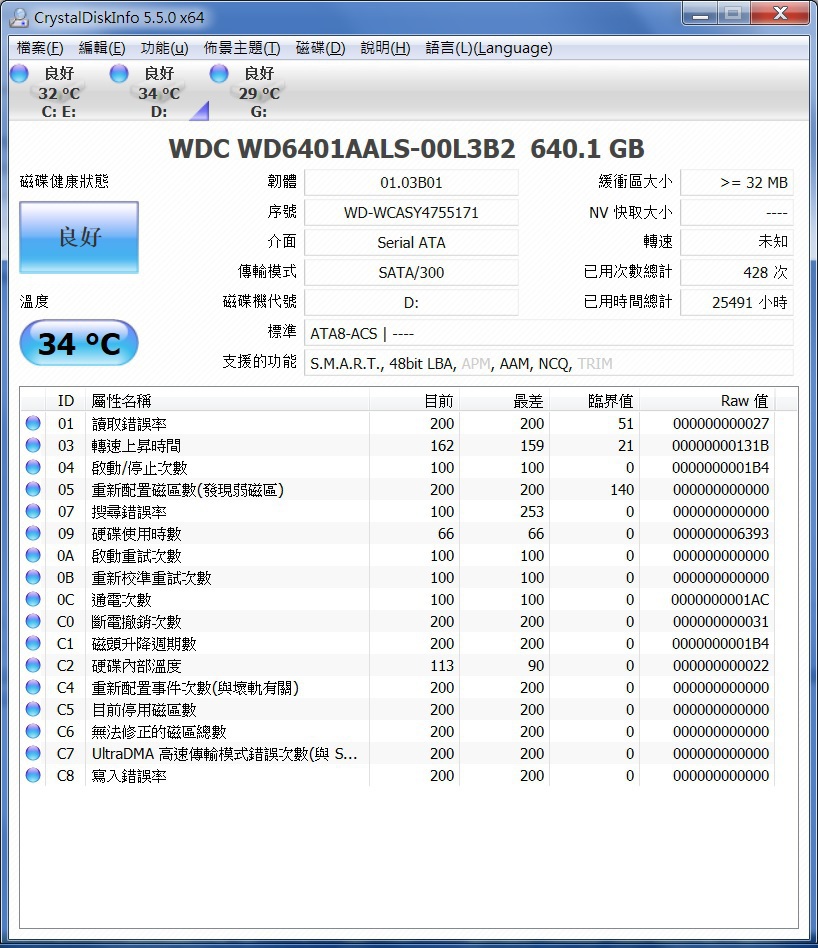Select the 硬碟使用時數 attribute name

pos(136,534)
